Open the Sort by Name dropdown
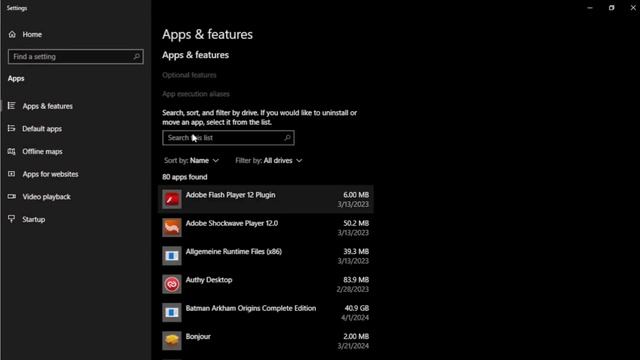Viewport: 640px width, 360px height. point(191,161)
